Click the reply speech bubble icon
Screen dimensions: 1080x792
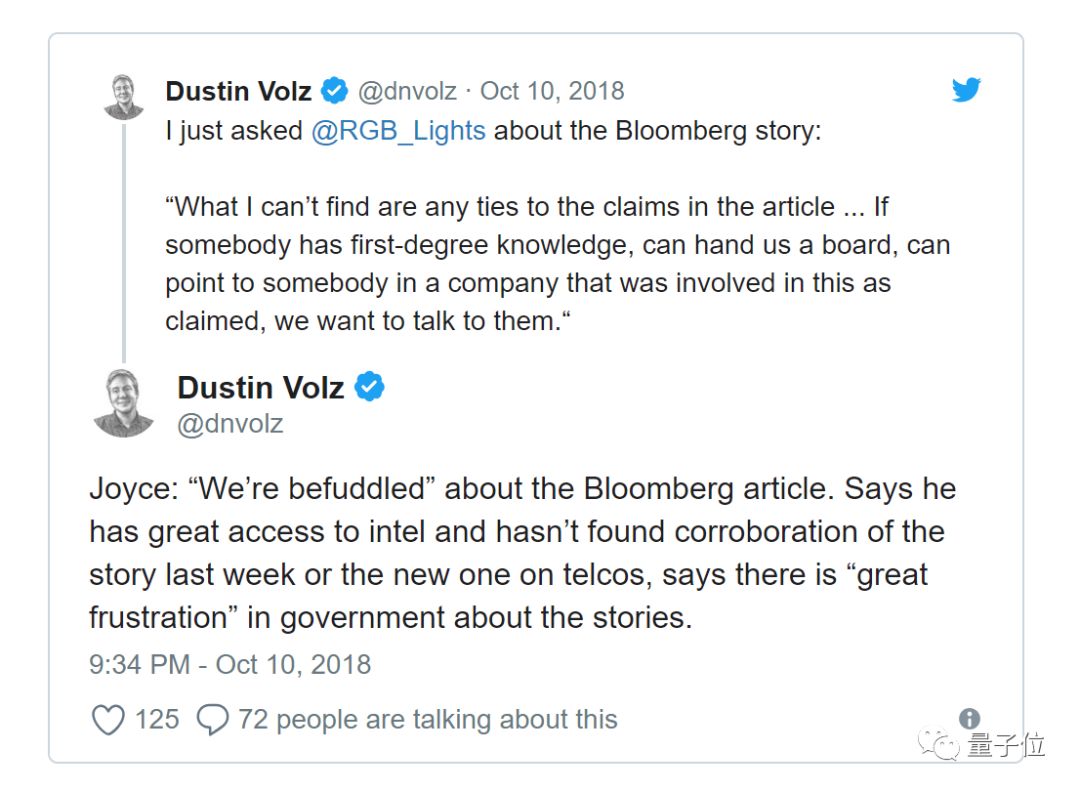tap(212, 720)
